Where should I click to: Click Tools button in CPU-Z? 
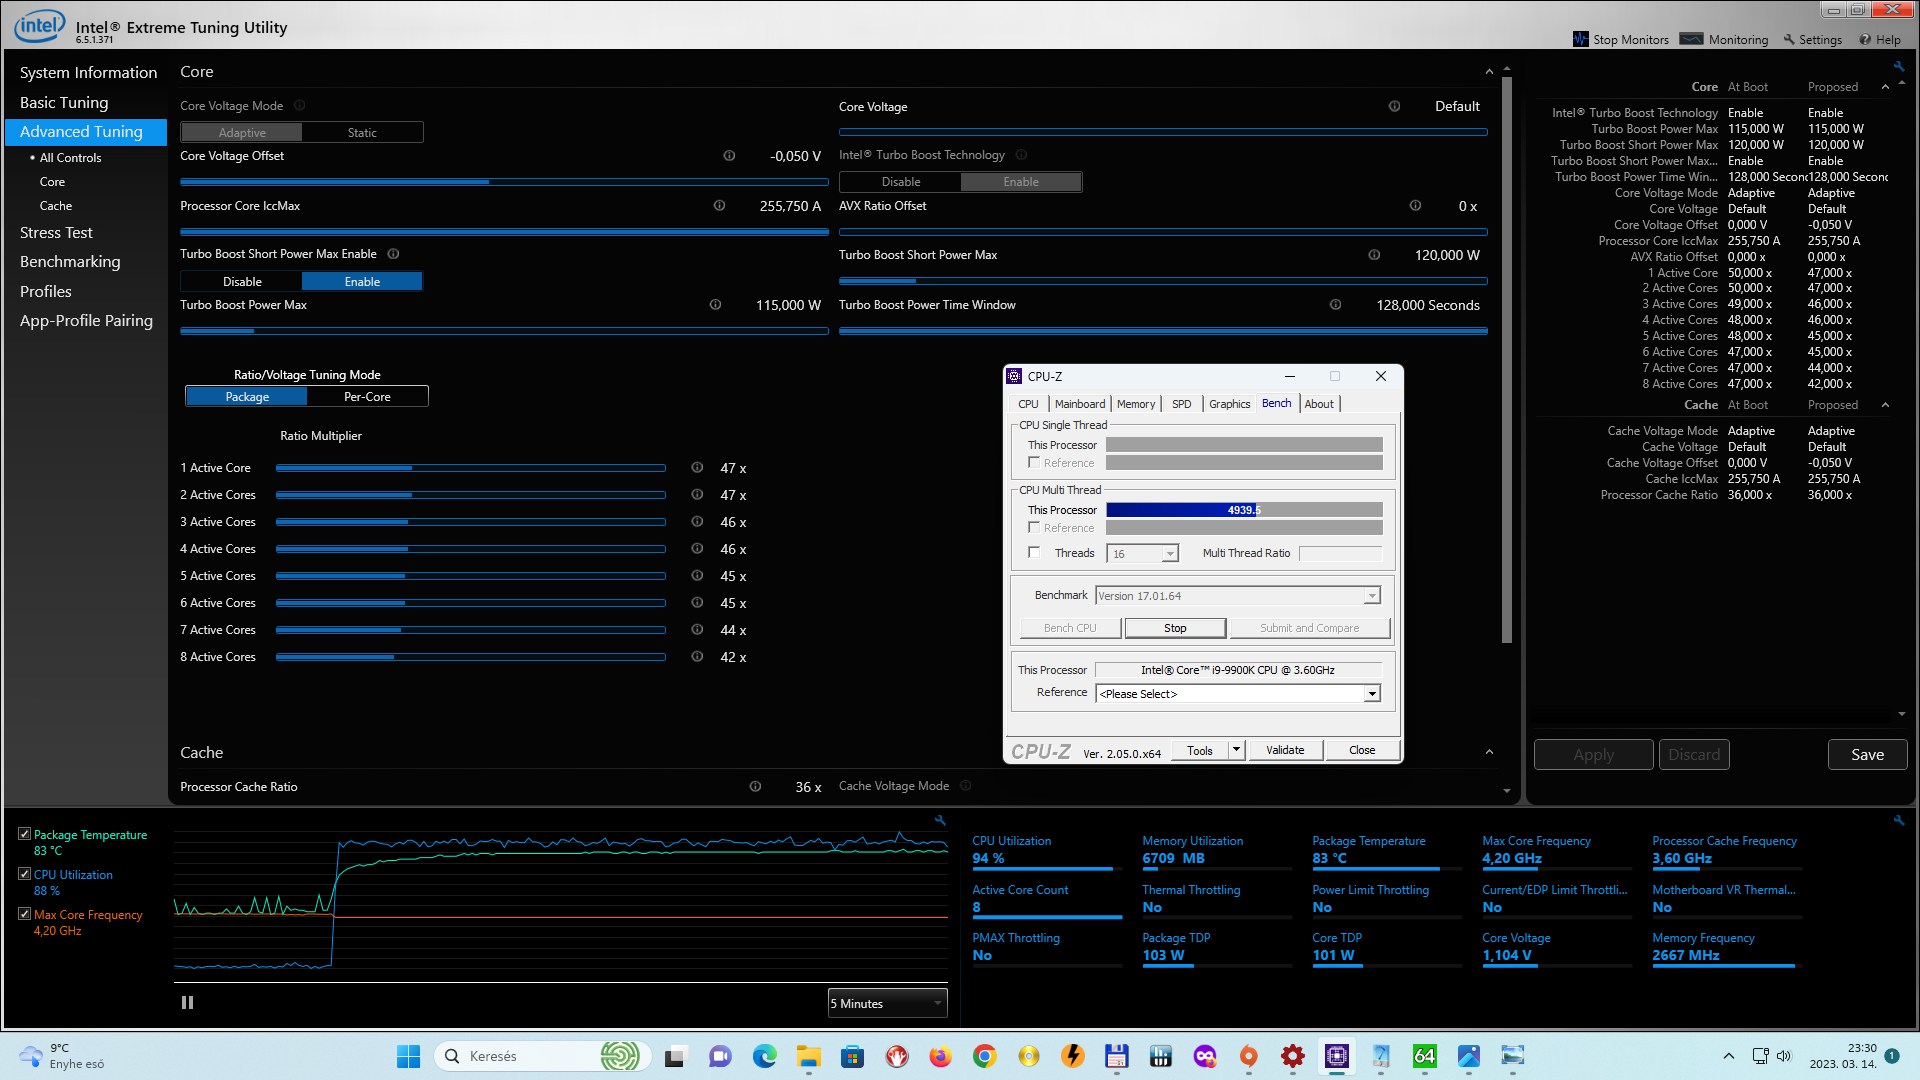point(1200,750)
